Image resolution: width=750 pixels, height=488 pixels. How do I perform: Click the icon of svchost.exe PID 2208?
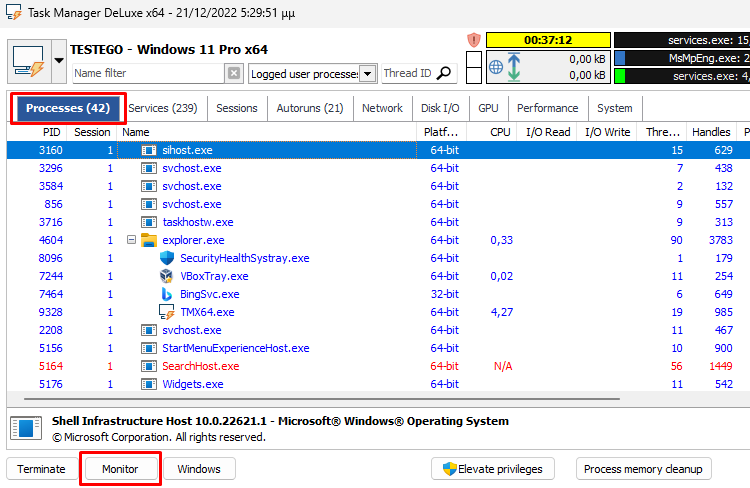(x=149, y=330)
